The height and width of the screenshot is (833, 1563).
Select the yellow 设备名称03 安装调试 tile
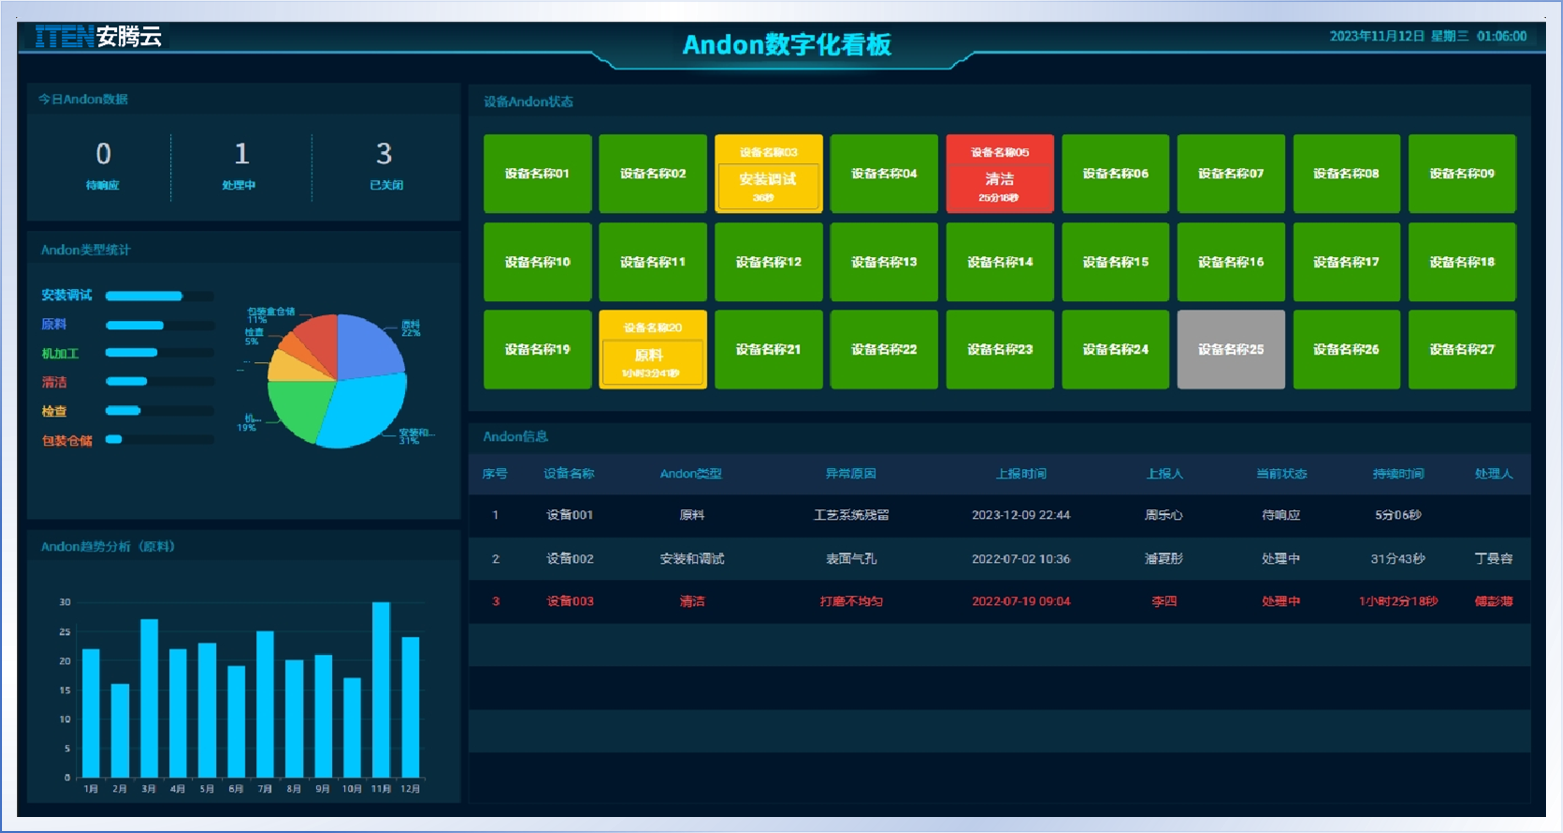768,174
